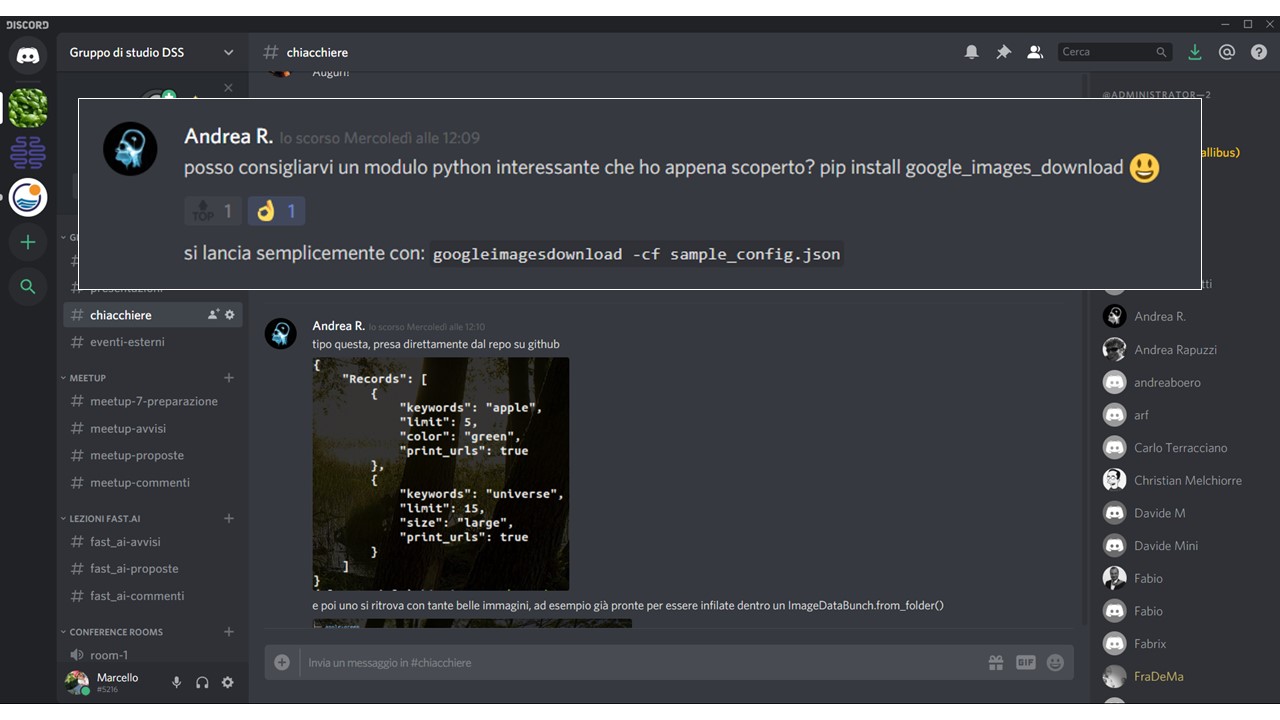Click message field Invia un messaggio
The height and width of the screenshot is (720, 1280).
(640, 663)
